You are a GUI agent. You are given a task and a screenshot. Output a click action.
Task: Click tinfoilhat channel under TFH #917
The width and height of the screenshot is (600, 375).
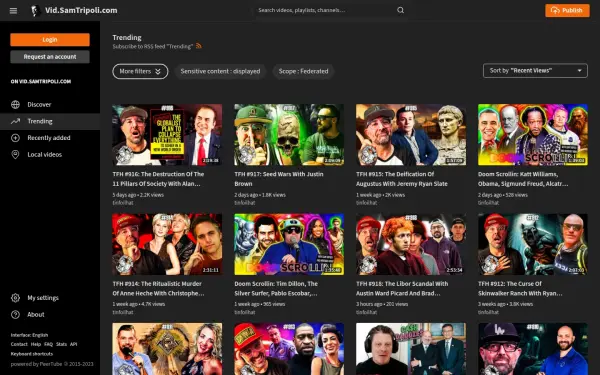(245, 203)
